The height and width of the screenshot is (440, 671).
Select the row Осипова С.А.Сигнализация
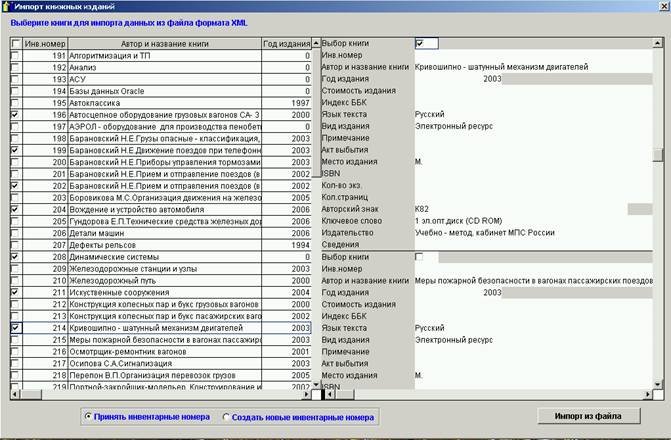[x=161, y=363]
